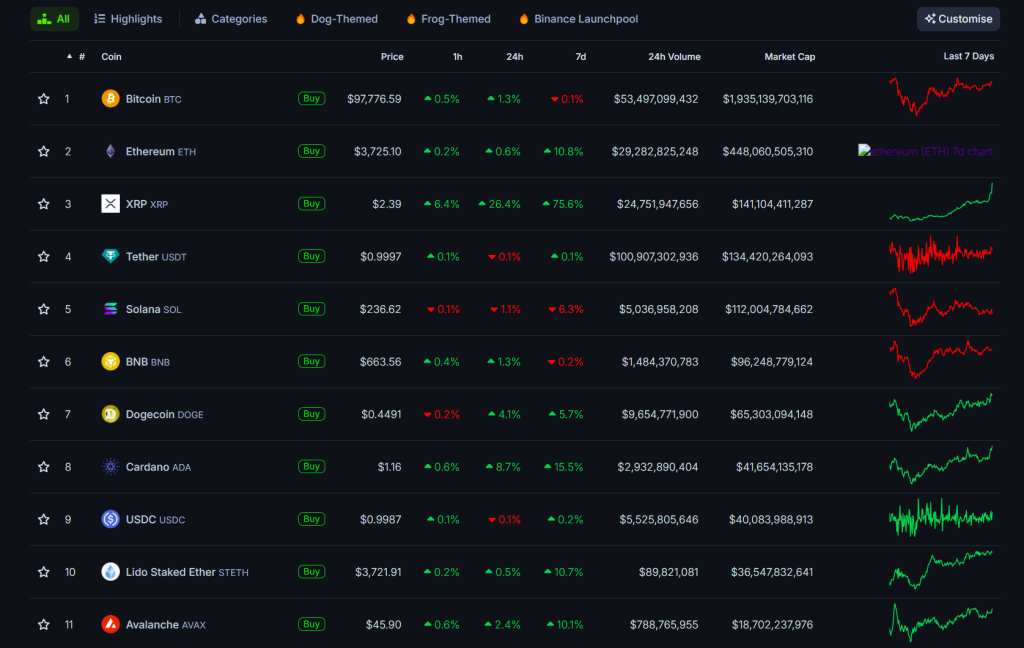Click the Dogecoin logo icon
Screen dimensions: 1024x648
point(110,414)
